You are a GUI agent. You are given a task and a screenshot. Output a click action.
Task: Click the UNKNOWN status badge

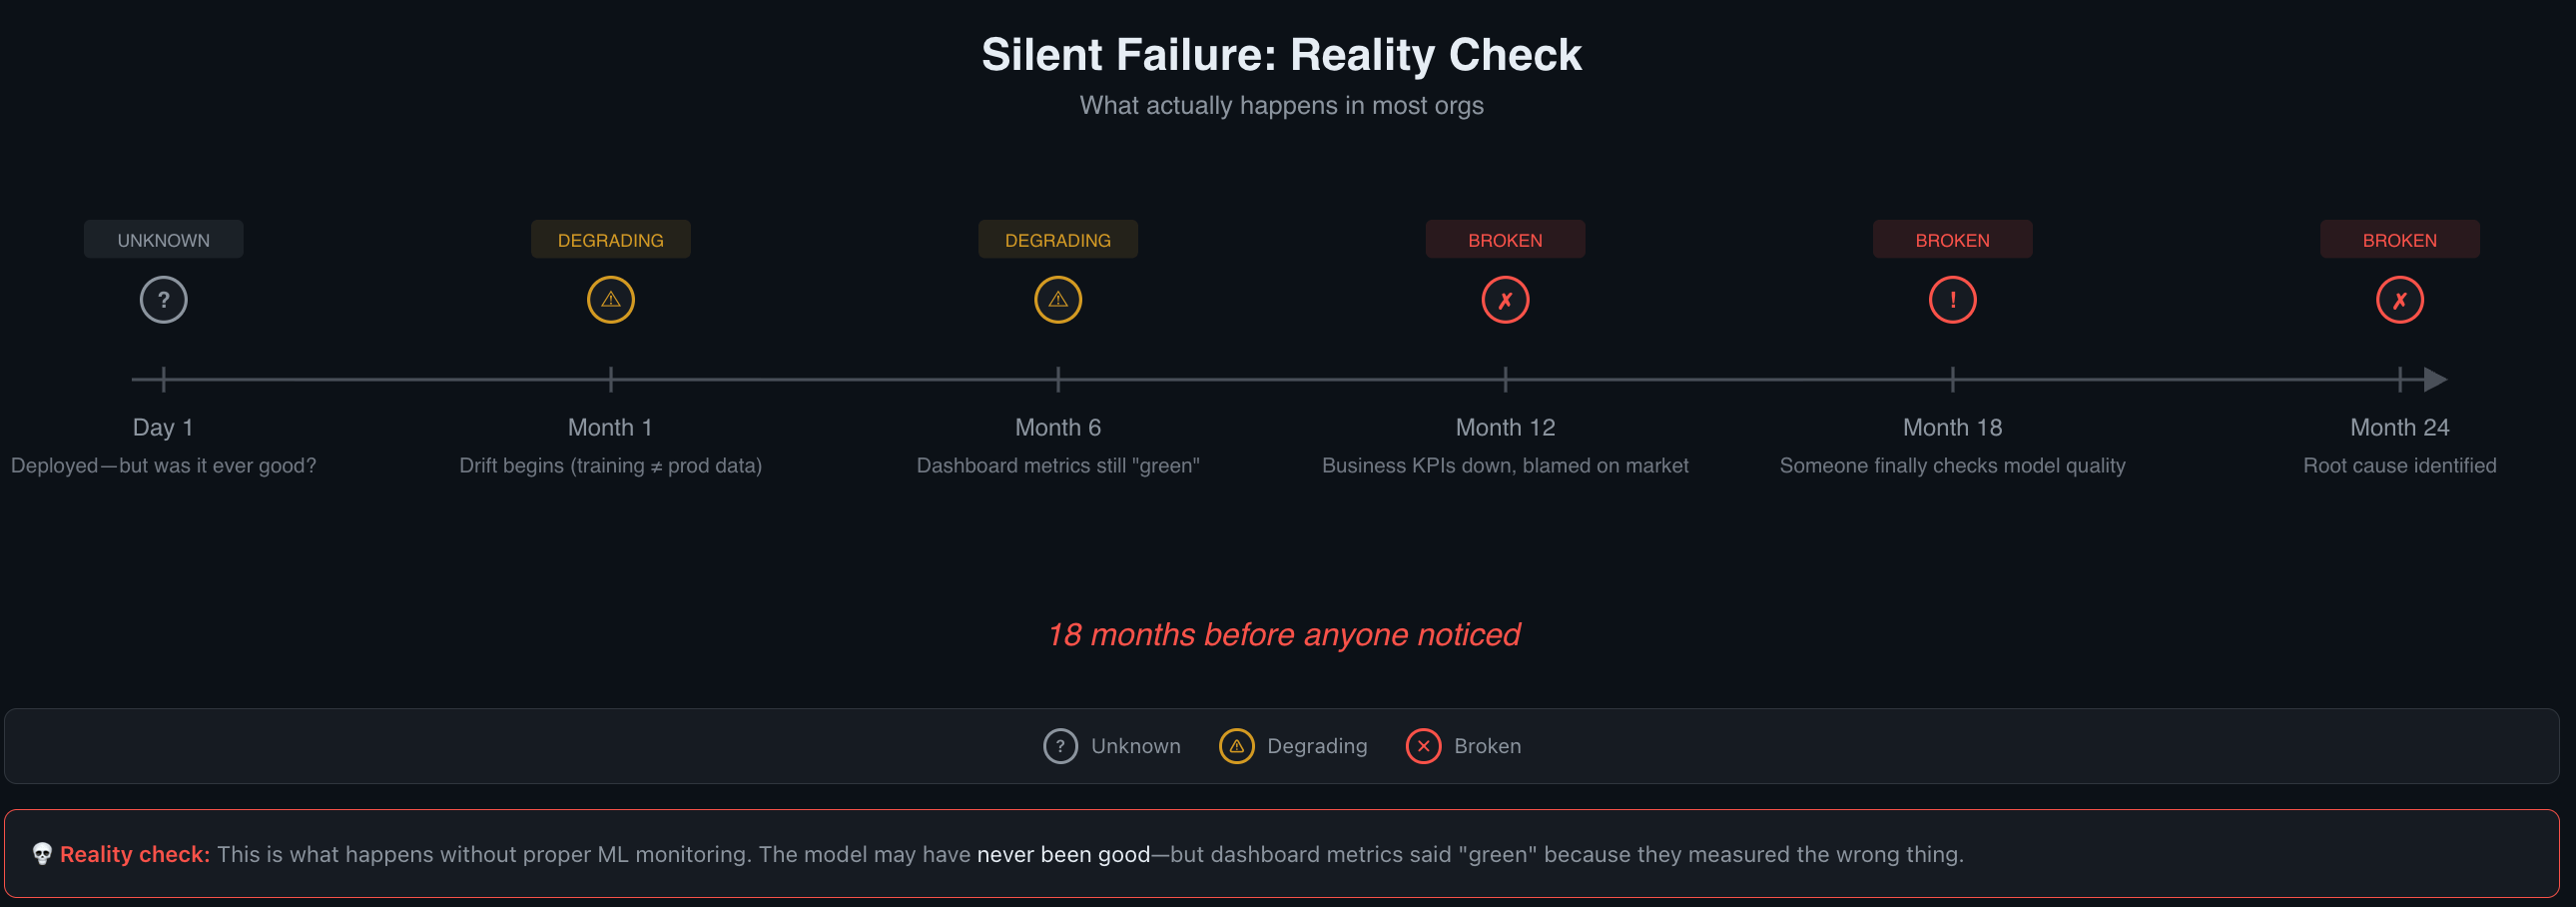[163, 240]
